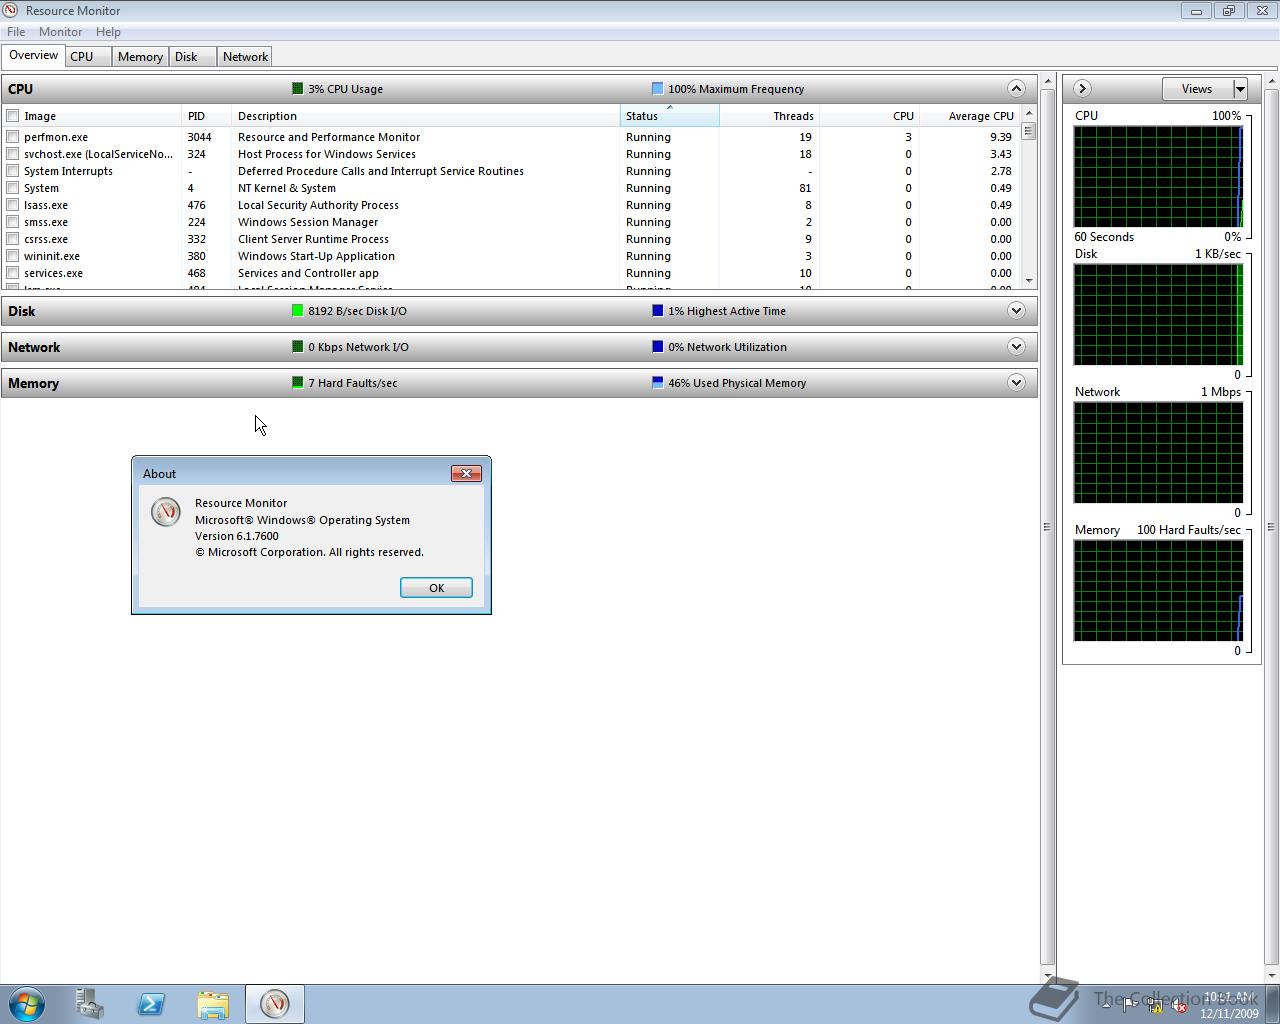Sort by the Status column header
Viewport: 1280px width, 1024px height.
pos(670,116)
